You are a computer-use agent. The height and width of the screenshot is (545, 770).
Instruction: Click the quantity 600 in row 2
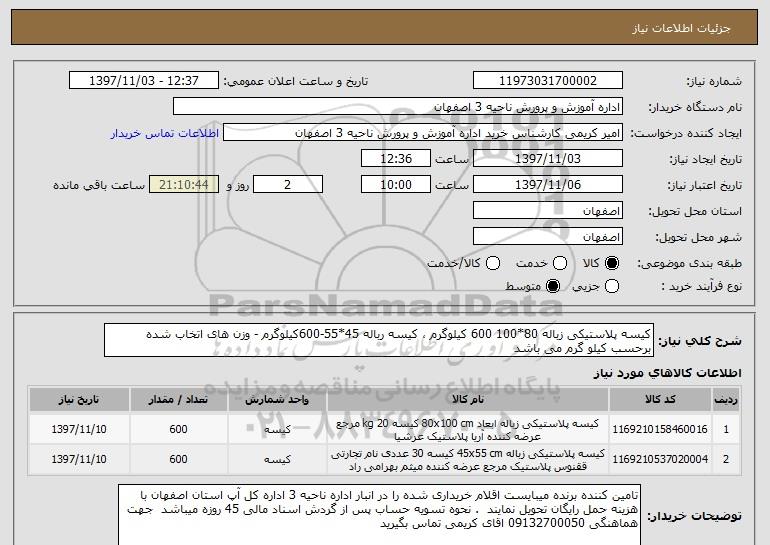click(178, 459)
